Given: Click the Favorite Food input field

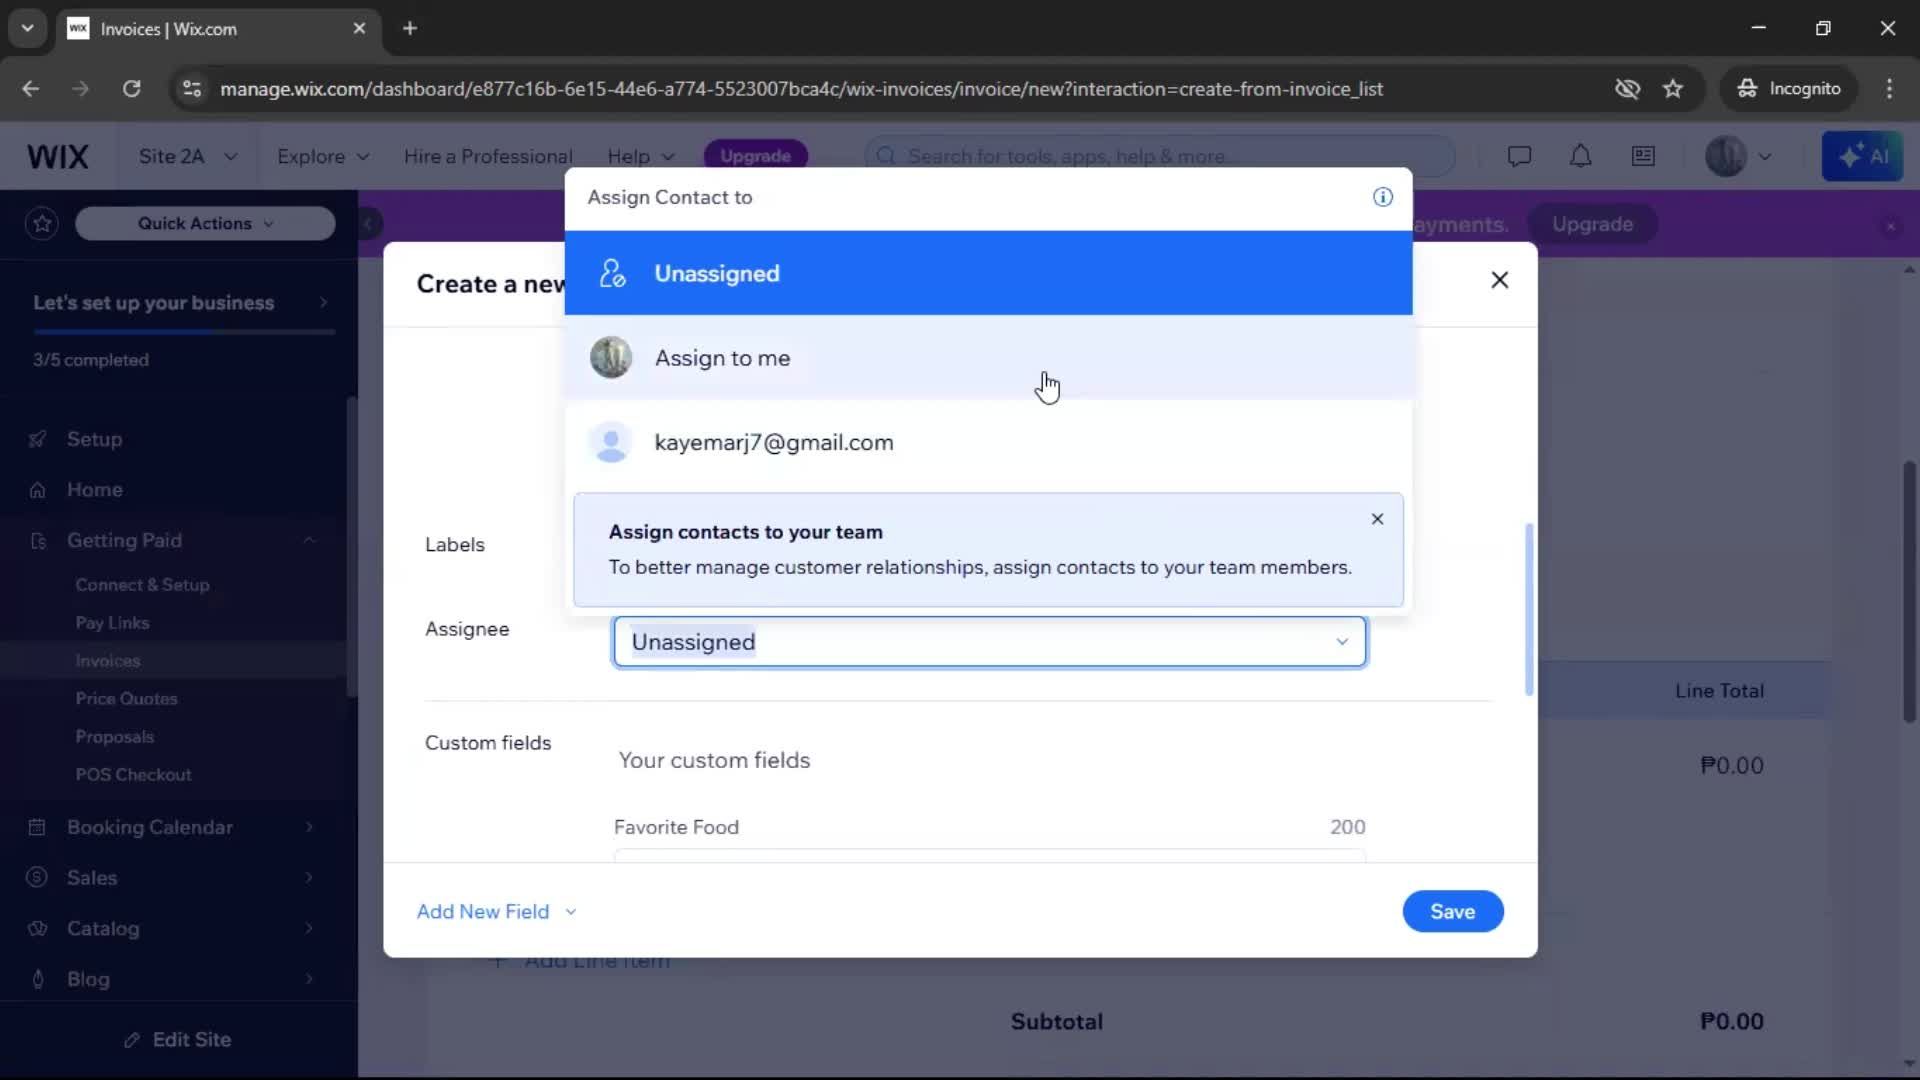Looking at the screenshot, I should pos(989,855).
